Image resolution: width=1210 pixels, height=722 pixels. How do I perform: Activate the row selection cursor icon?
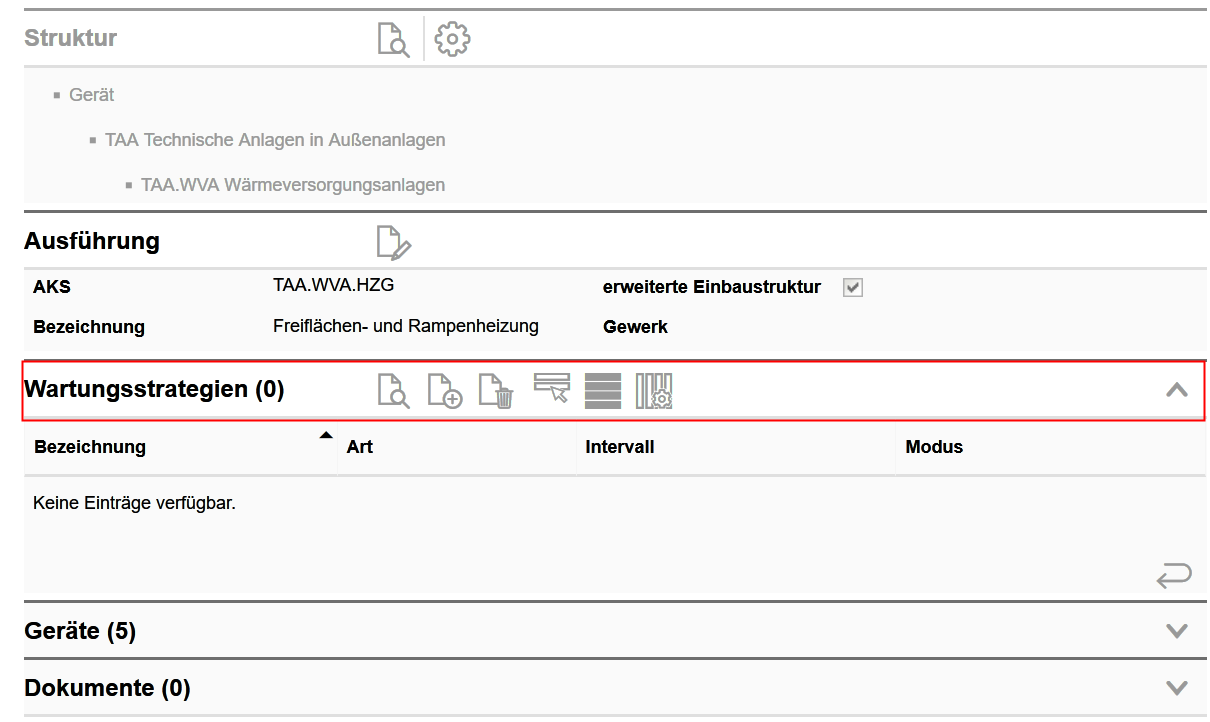coord(551,391)
